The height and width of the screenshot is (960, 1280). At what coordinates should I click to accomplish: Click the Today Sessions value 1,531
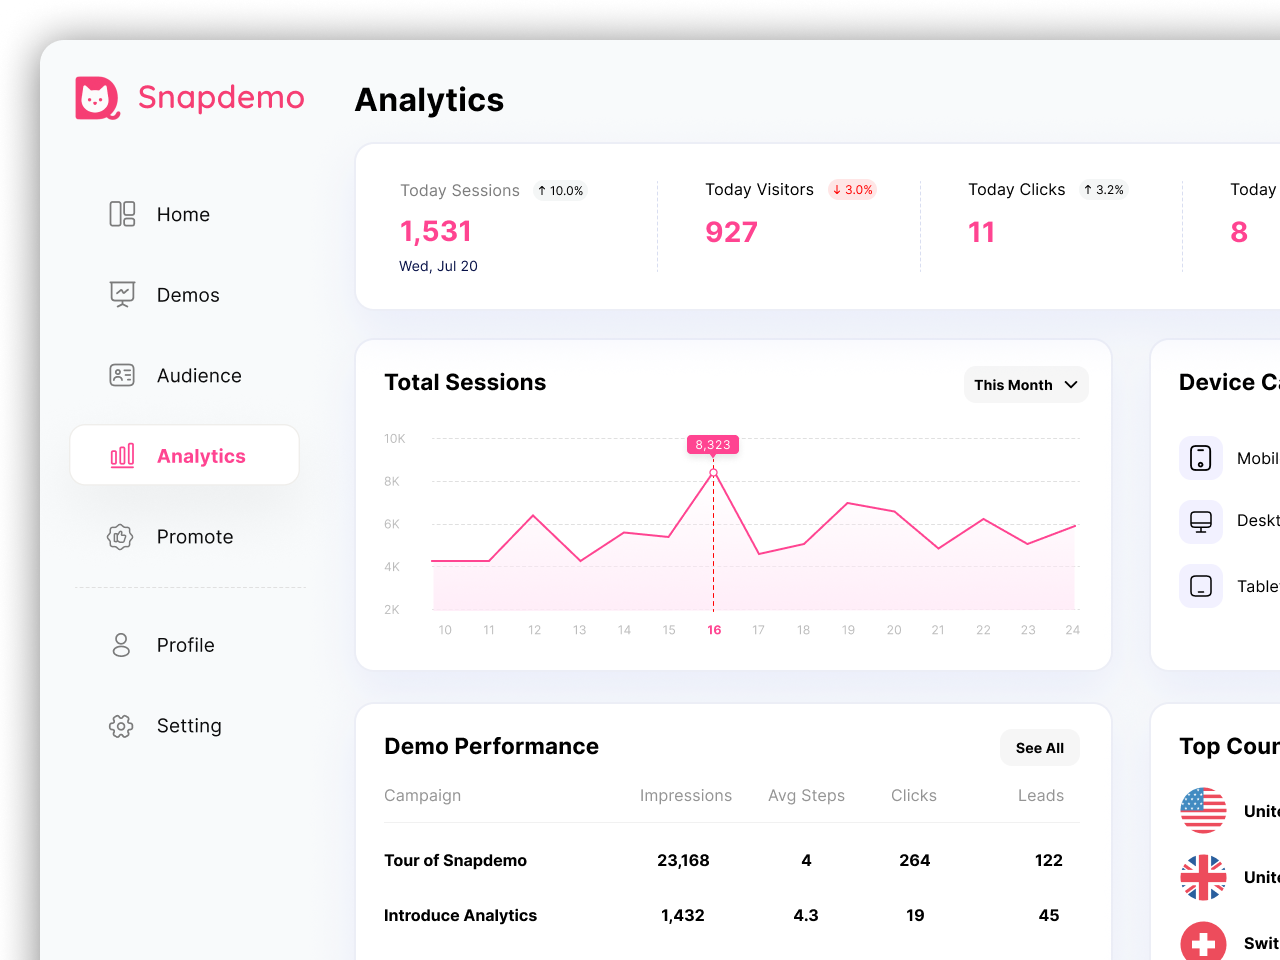[436, 231]
